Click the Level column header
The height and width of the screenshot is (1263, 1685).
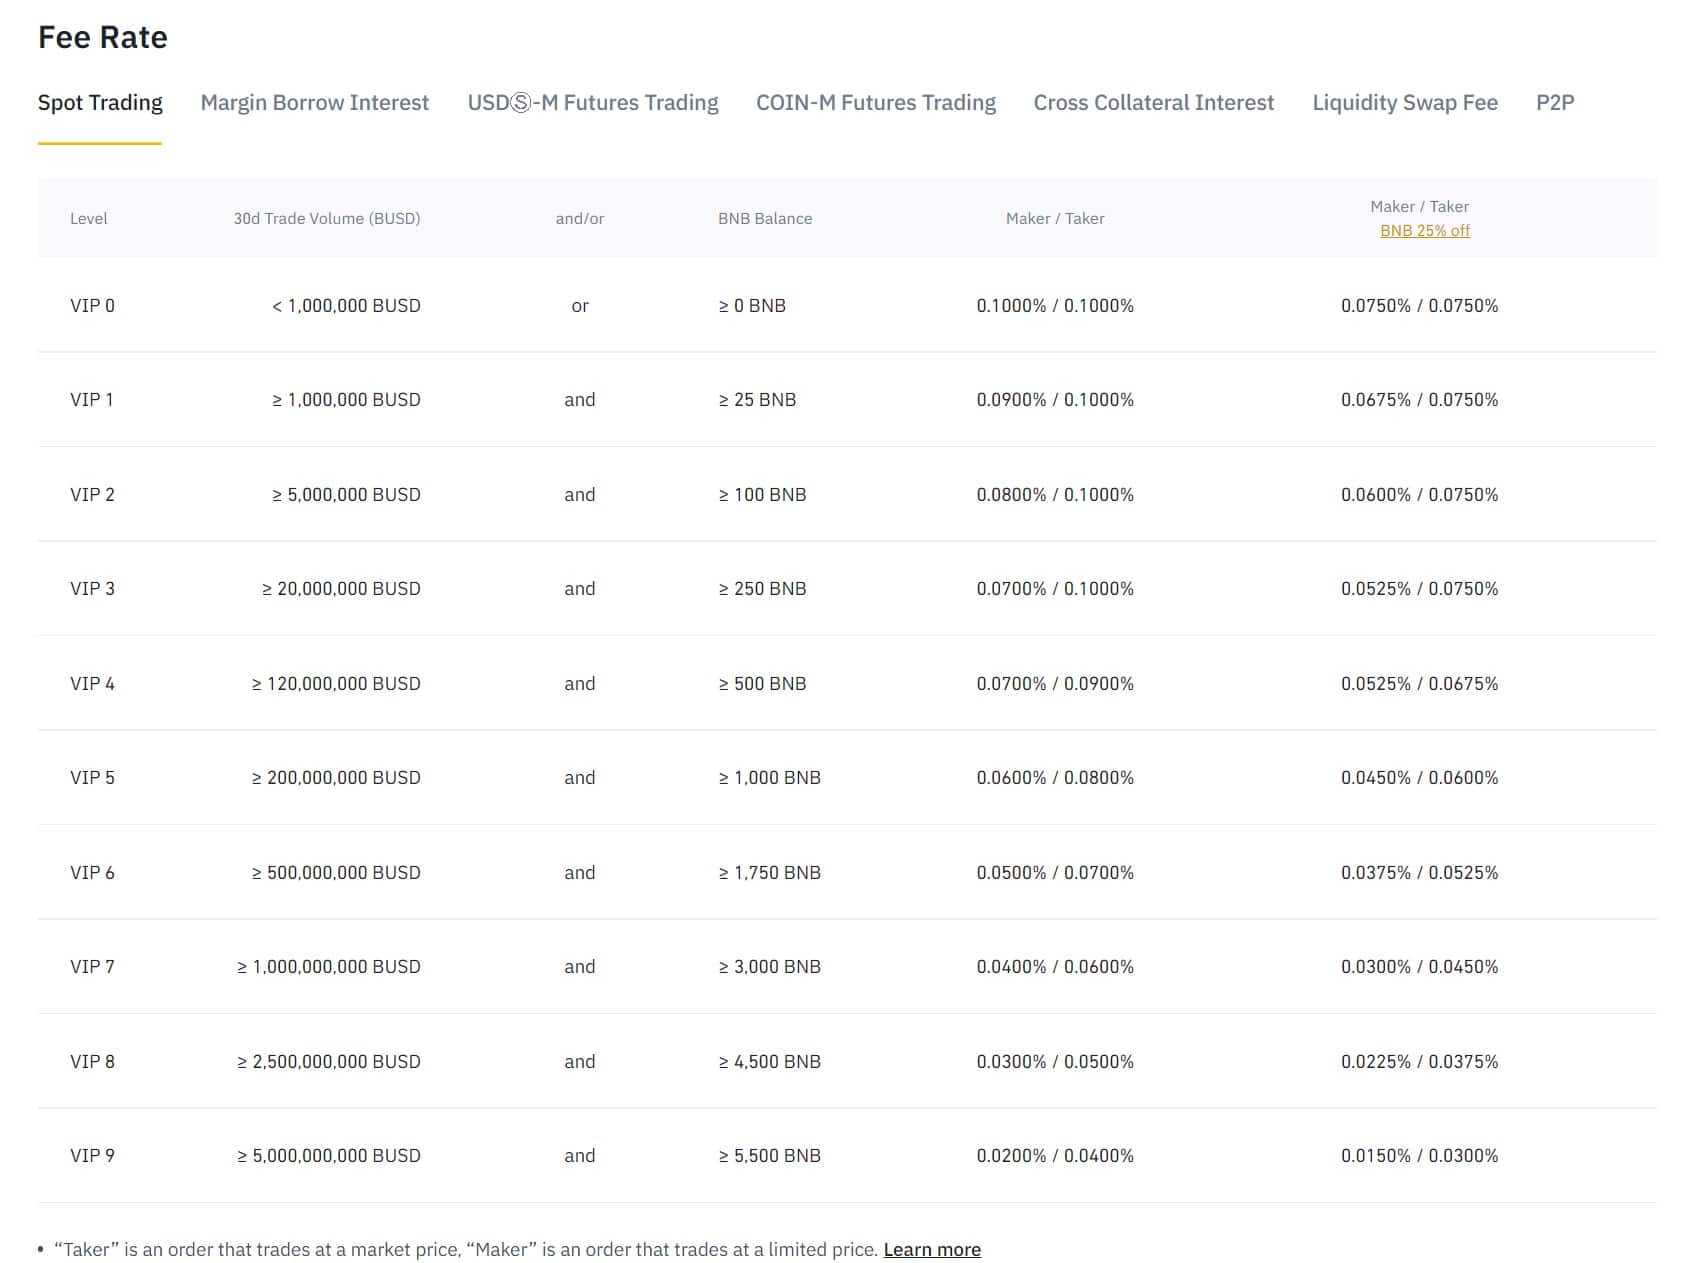(88, 219)
